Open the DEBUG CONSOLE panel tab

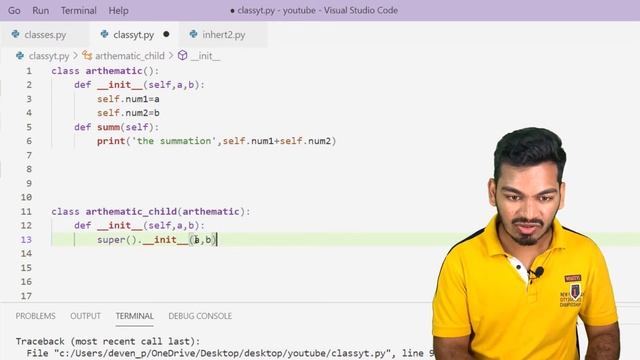(200, 316)
